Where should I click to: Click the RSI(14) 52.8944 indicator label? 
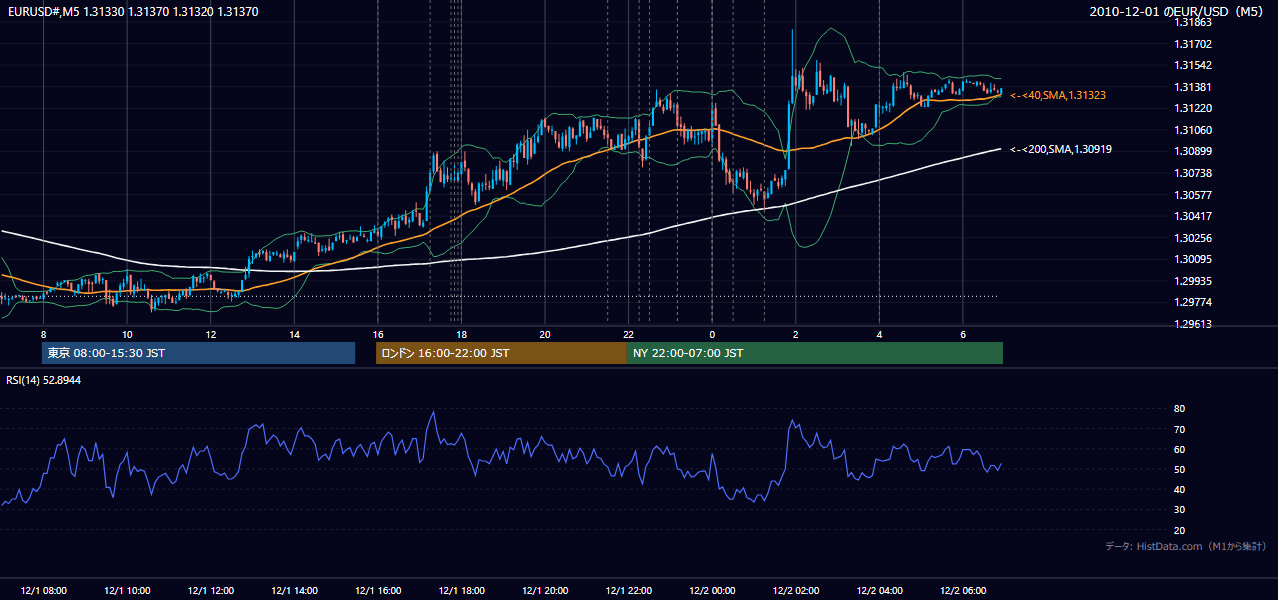click(x=44, y=380)
